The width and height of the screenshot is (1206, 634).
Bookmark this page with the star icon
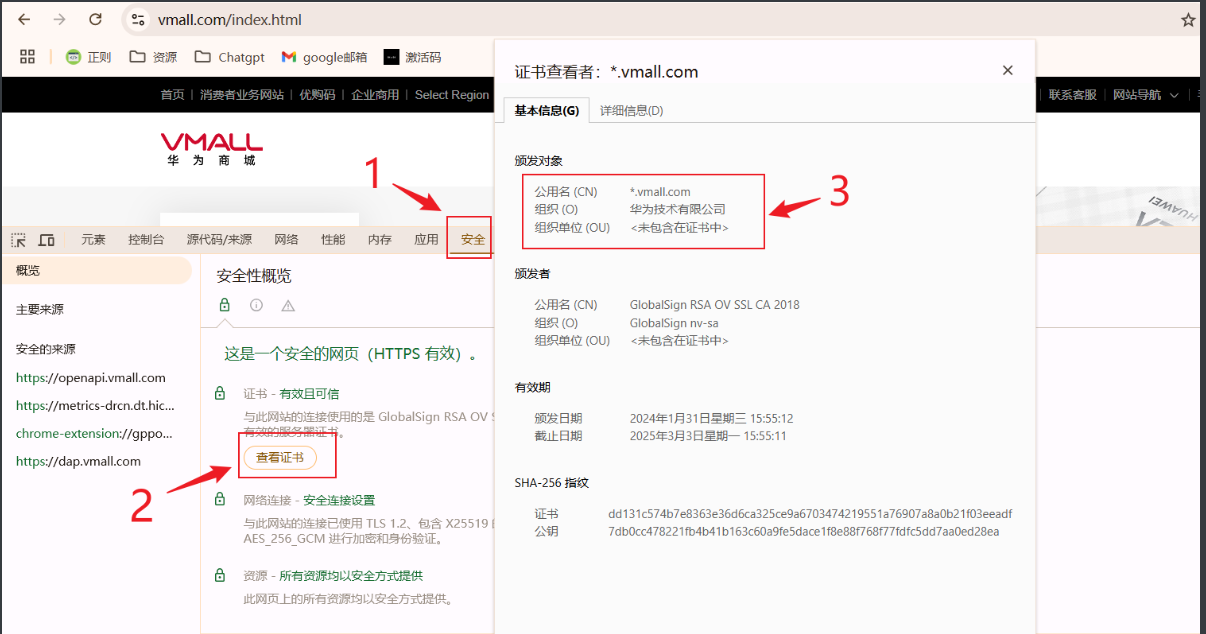1188,20
